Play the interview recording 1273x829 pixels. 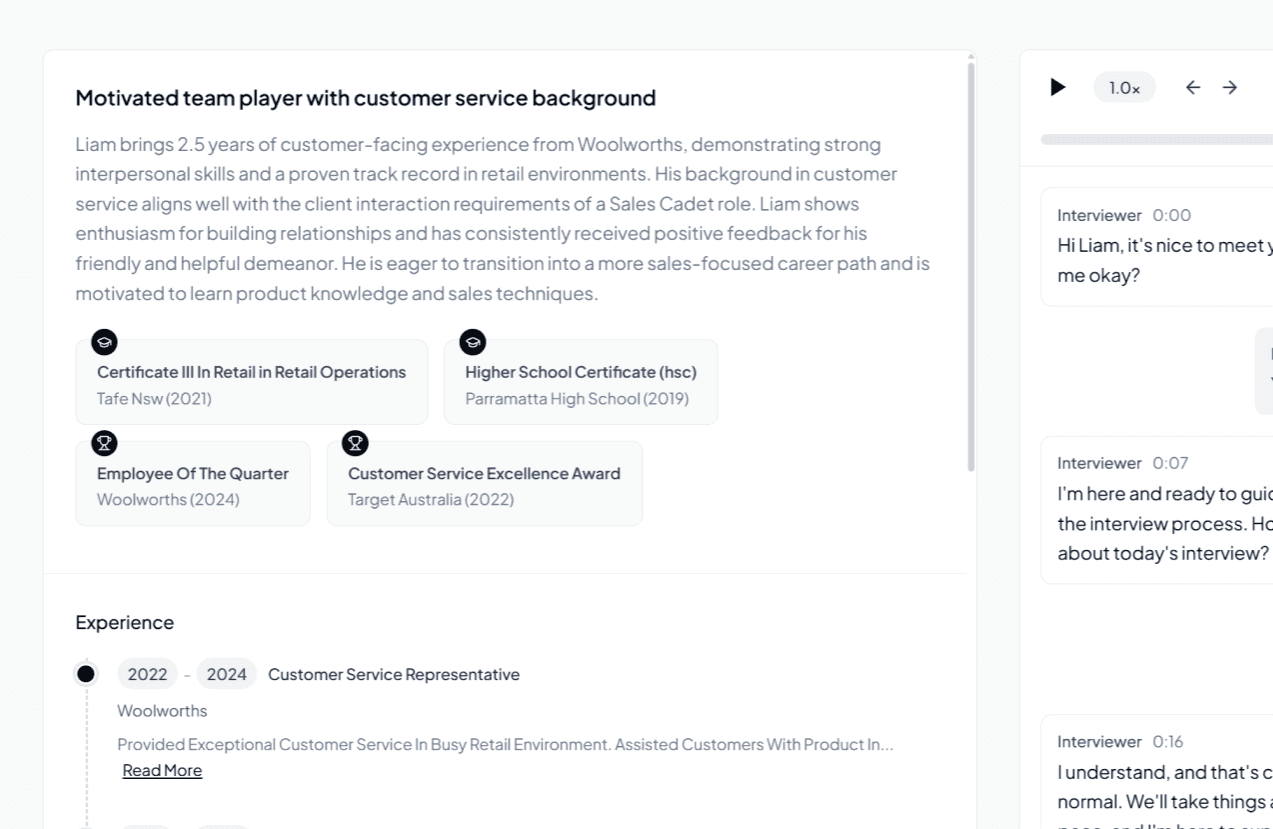point(1058,87)
